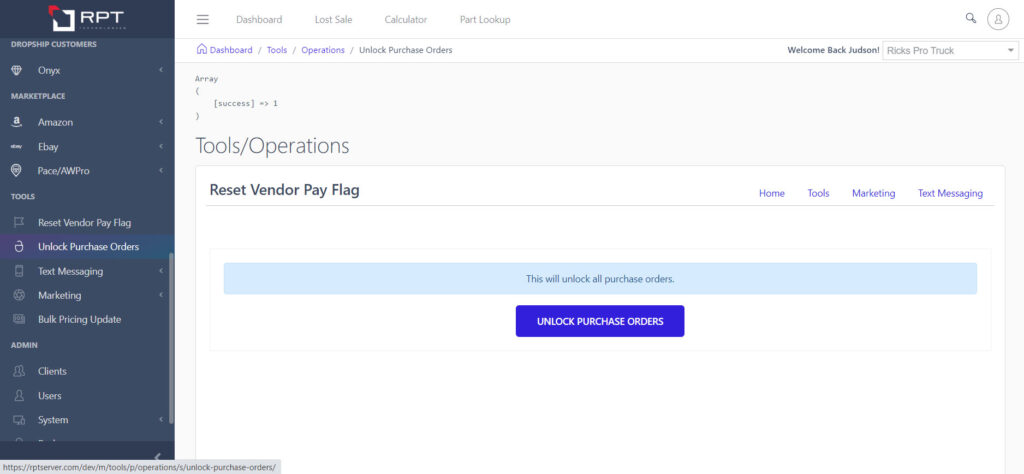This screenshot has width=1024, height=474.
Task: Expand the Amazon submenu chevron
Action: click(161, 122)
